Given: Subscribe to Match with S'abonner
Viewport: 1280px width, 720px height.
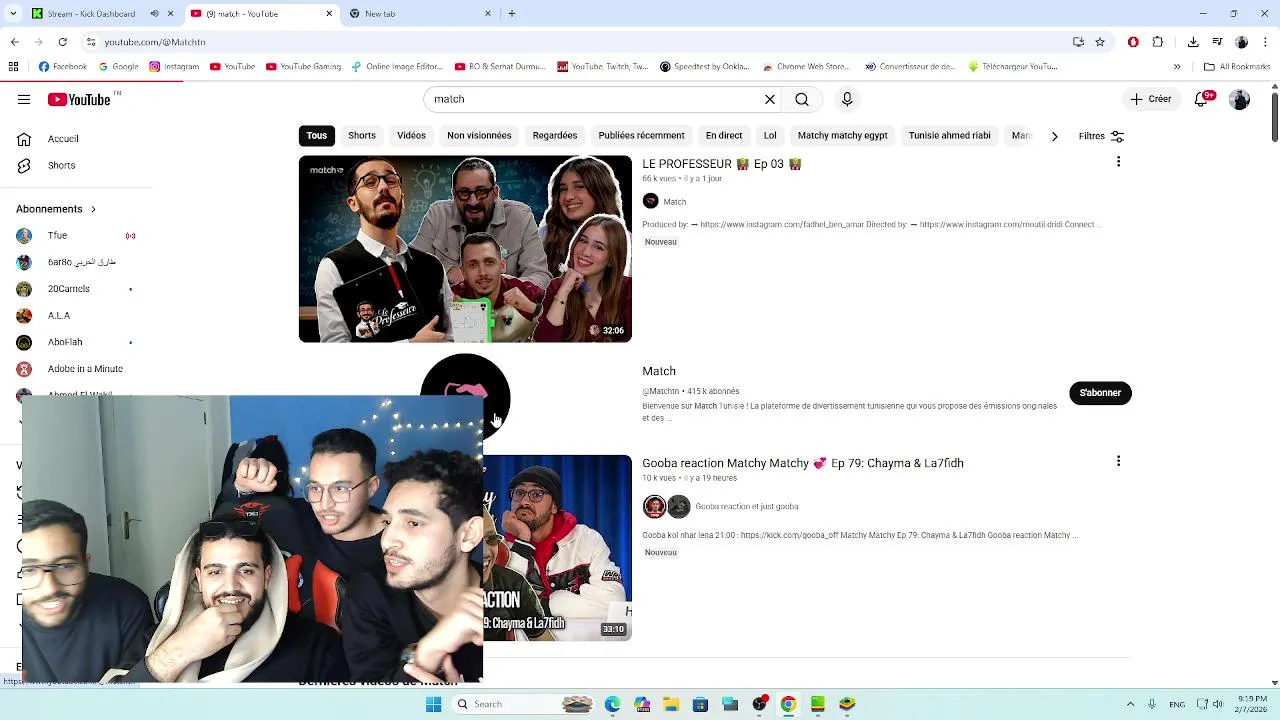Looking at the screenshot, I should (x=1100, y=393).
